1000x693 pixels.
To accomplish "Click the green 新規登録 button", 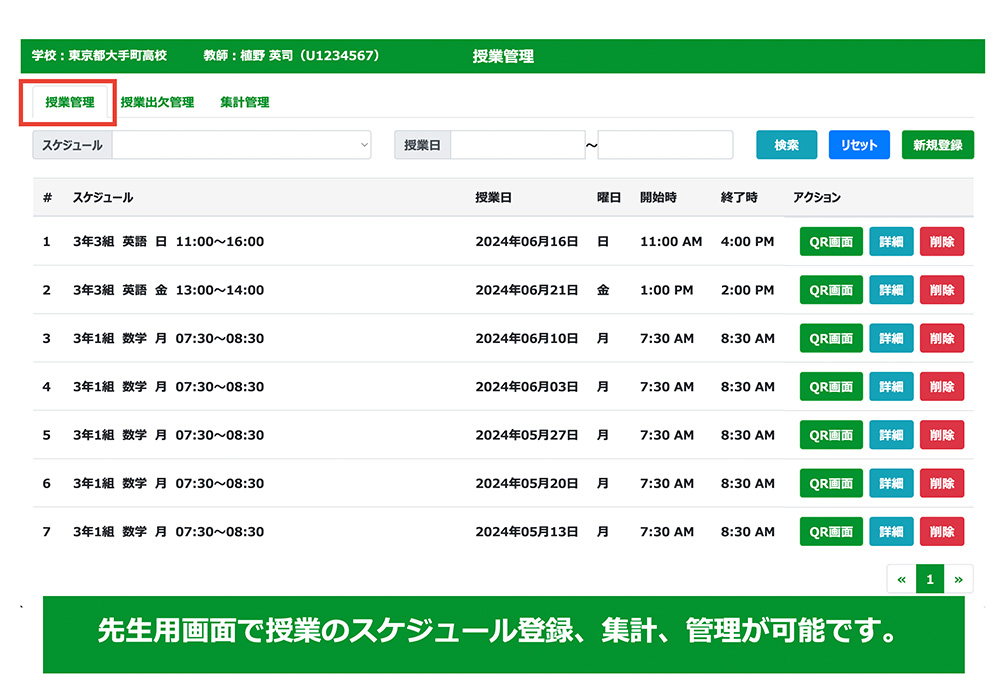I will pyautogui.click(x=937, y=145).
